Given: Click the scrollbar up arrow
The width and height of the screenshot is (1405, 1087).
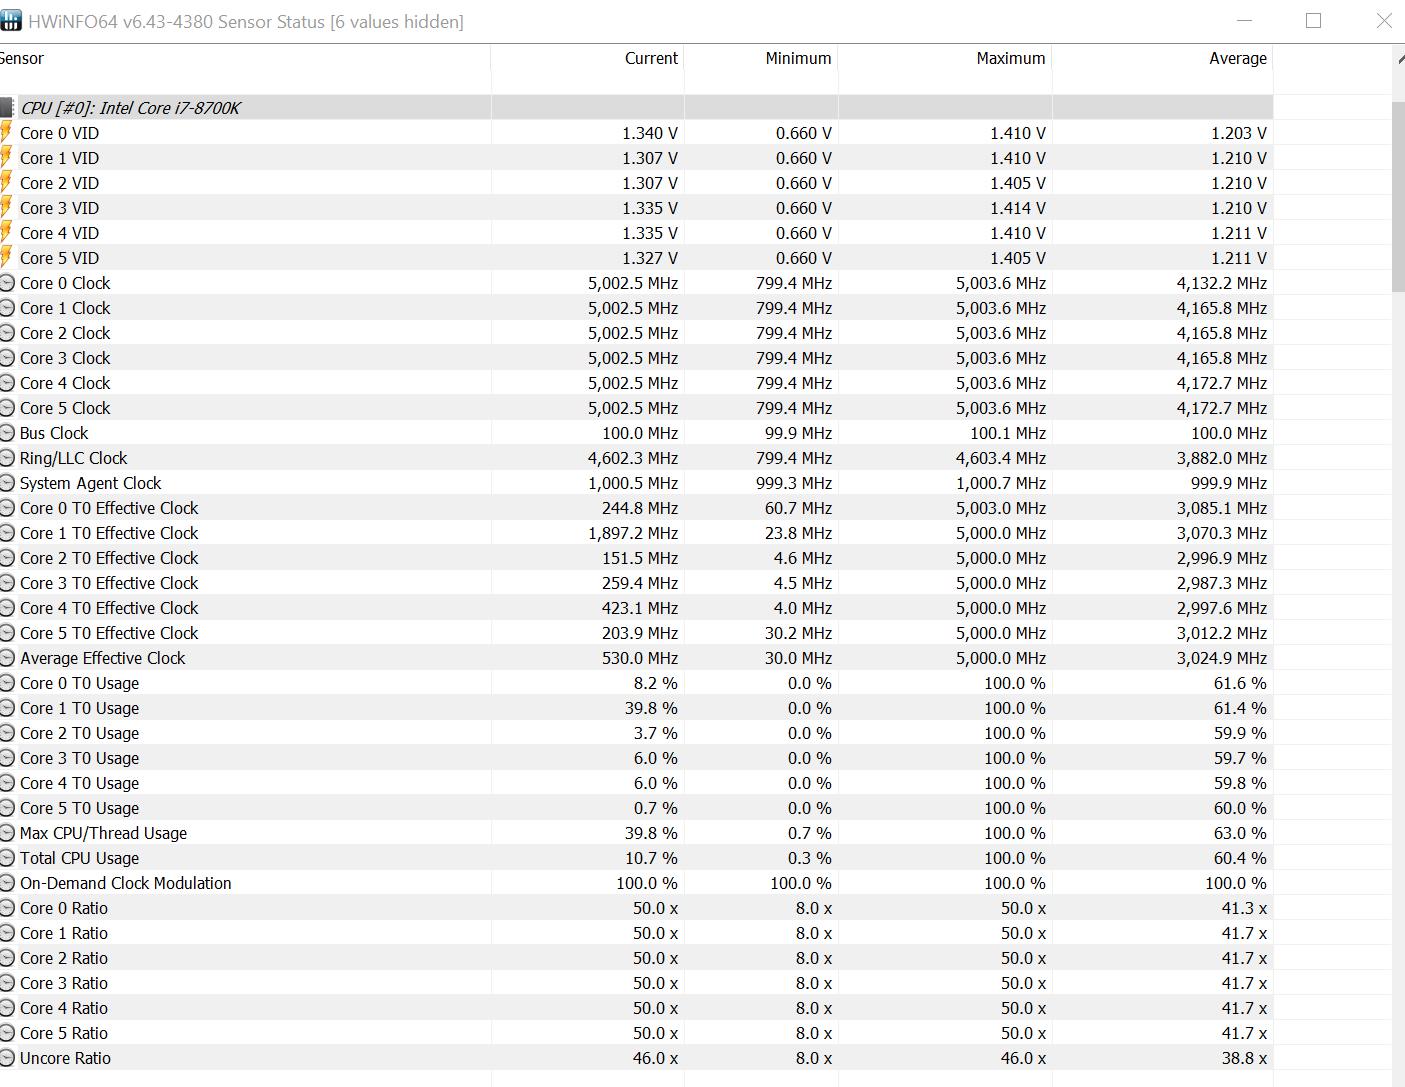Looking at the screenshot, I should pyautogui.click(x=1399, y=60).
